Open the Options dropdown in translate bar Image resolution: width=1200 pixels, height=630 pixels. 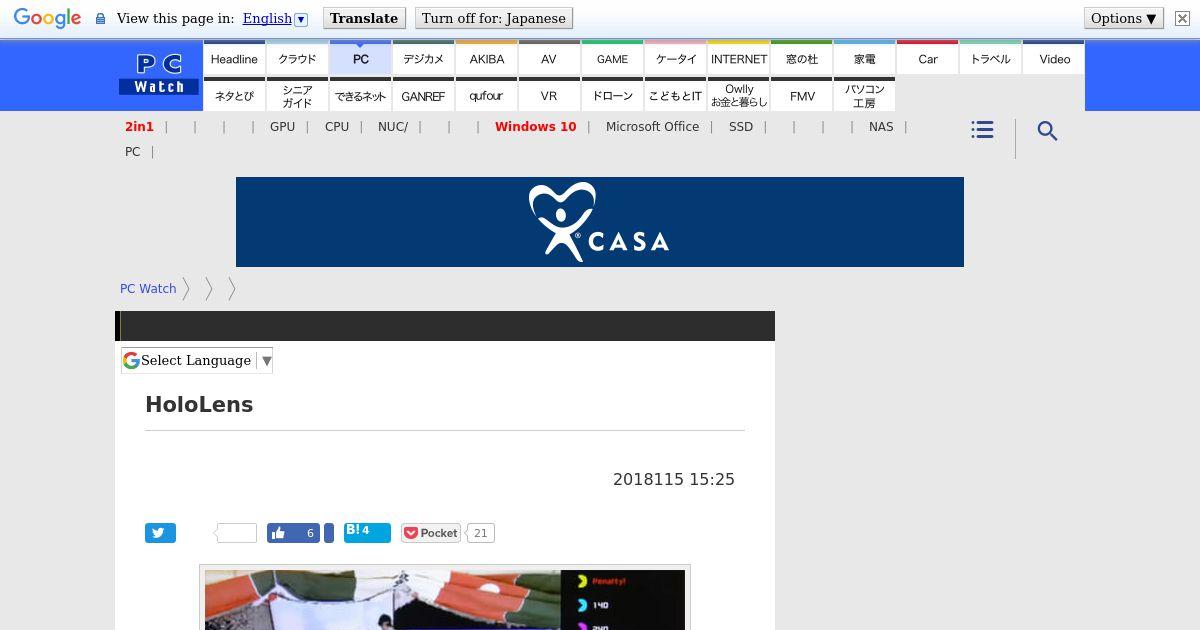tap(1124, 18)
